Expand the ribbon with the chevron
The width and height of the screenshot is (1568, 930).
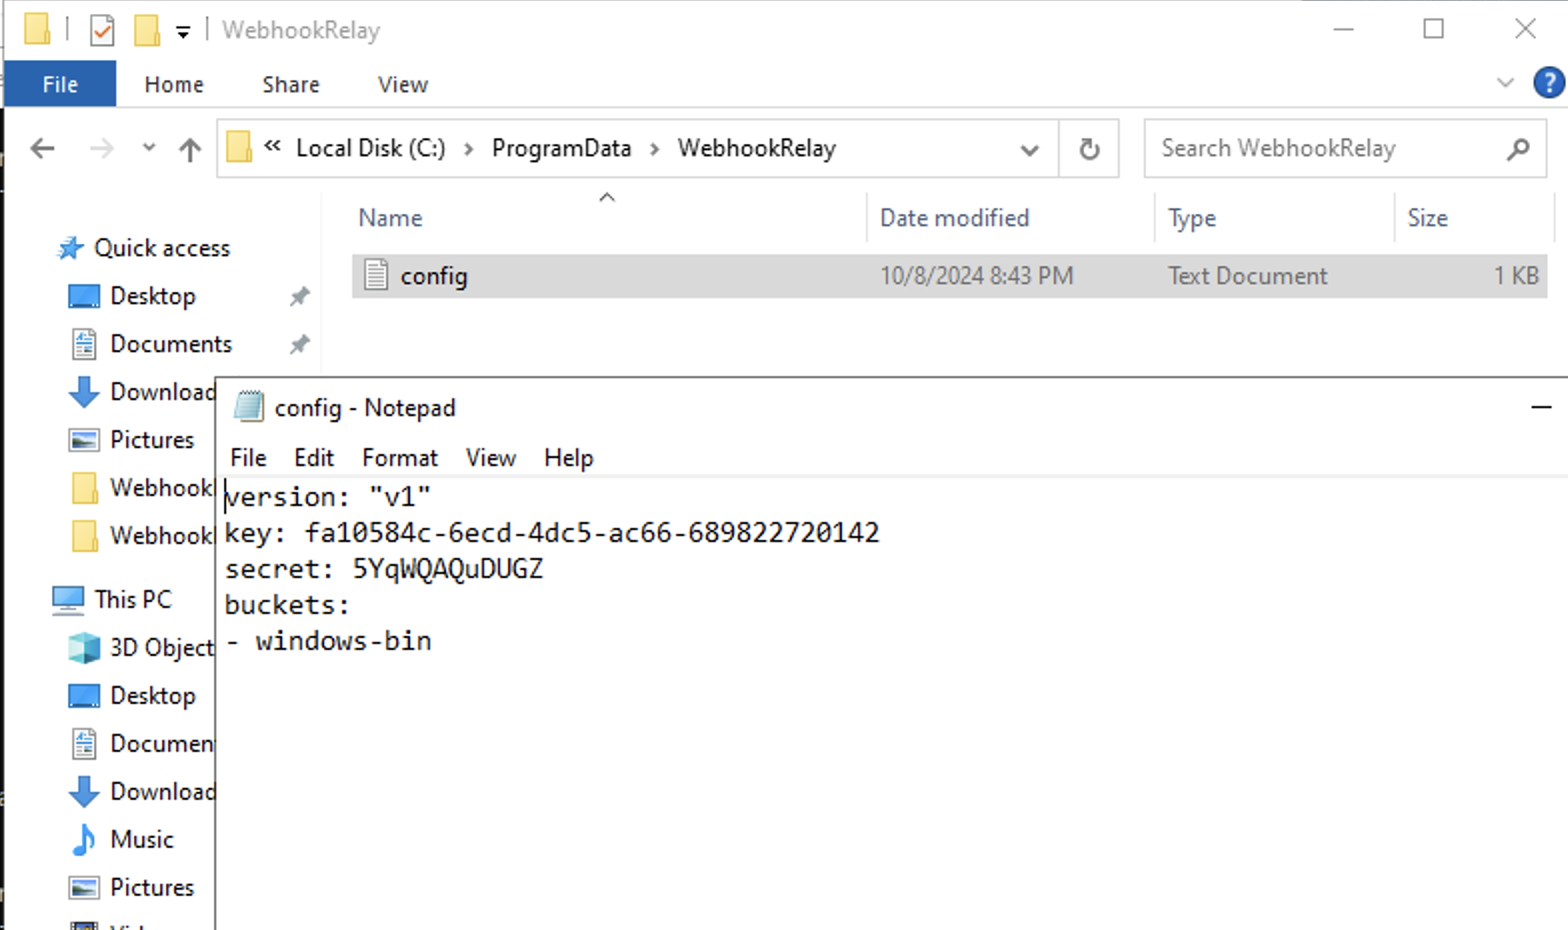(x=1505, y=83)
